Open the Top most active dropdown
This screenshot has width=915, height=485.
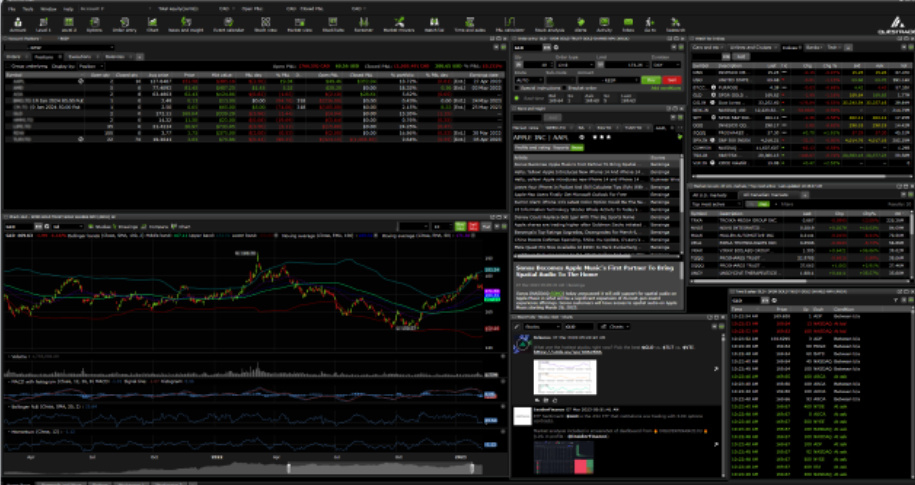point(716,204)
